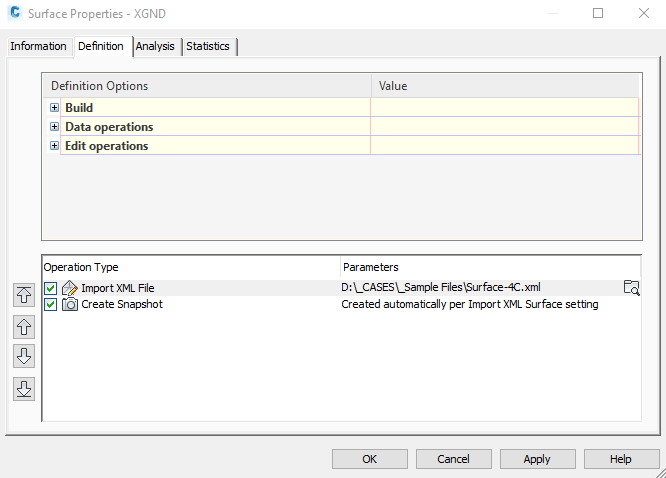Click the move down arrow button
Image resolution: width=666 pixels, height=478 pixels.
tap(24, 357)
